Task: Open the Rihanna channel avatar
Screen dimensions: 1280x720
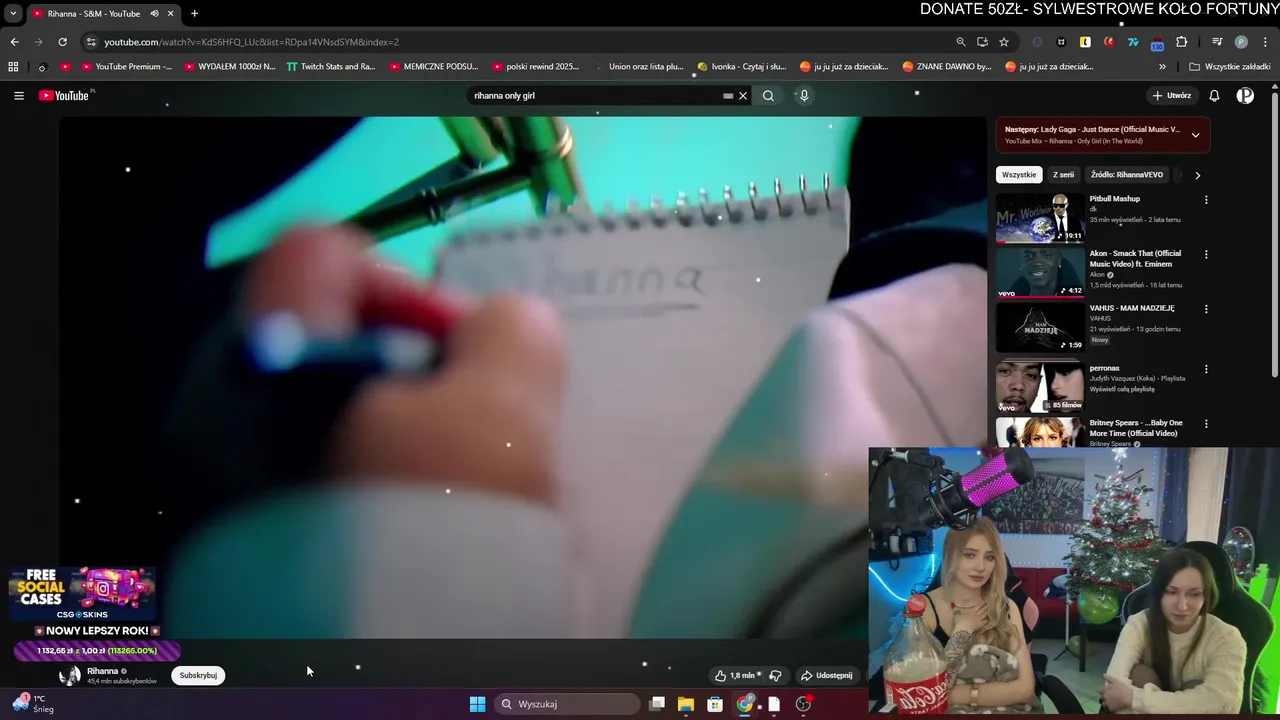Action: click(x=70, y=676)
